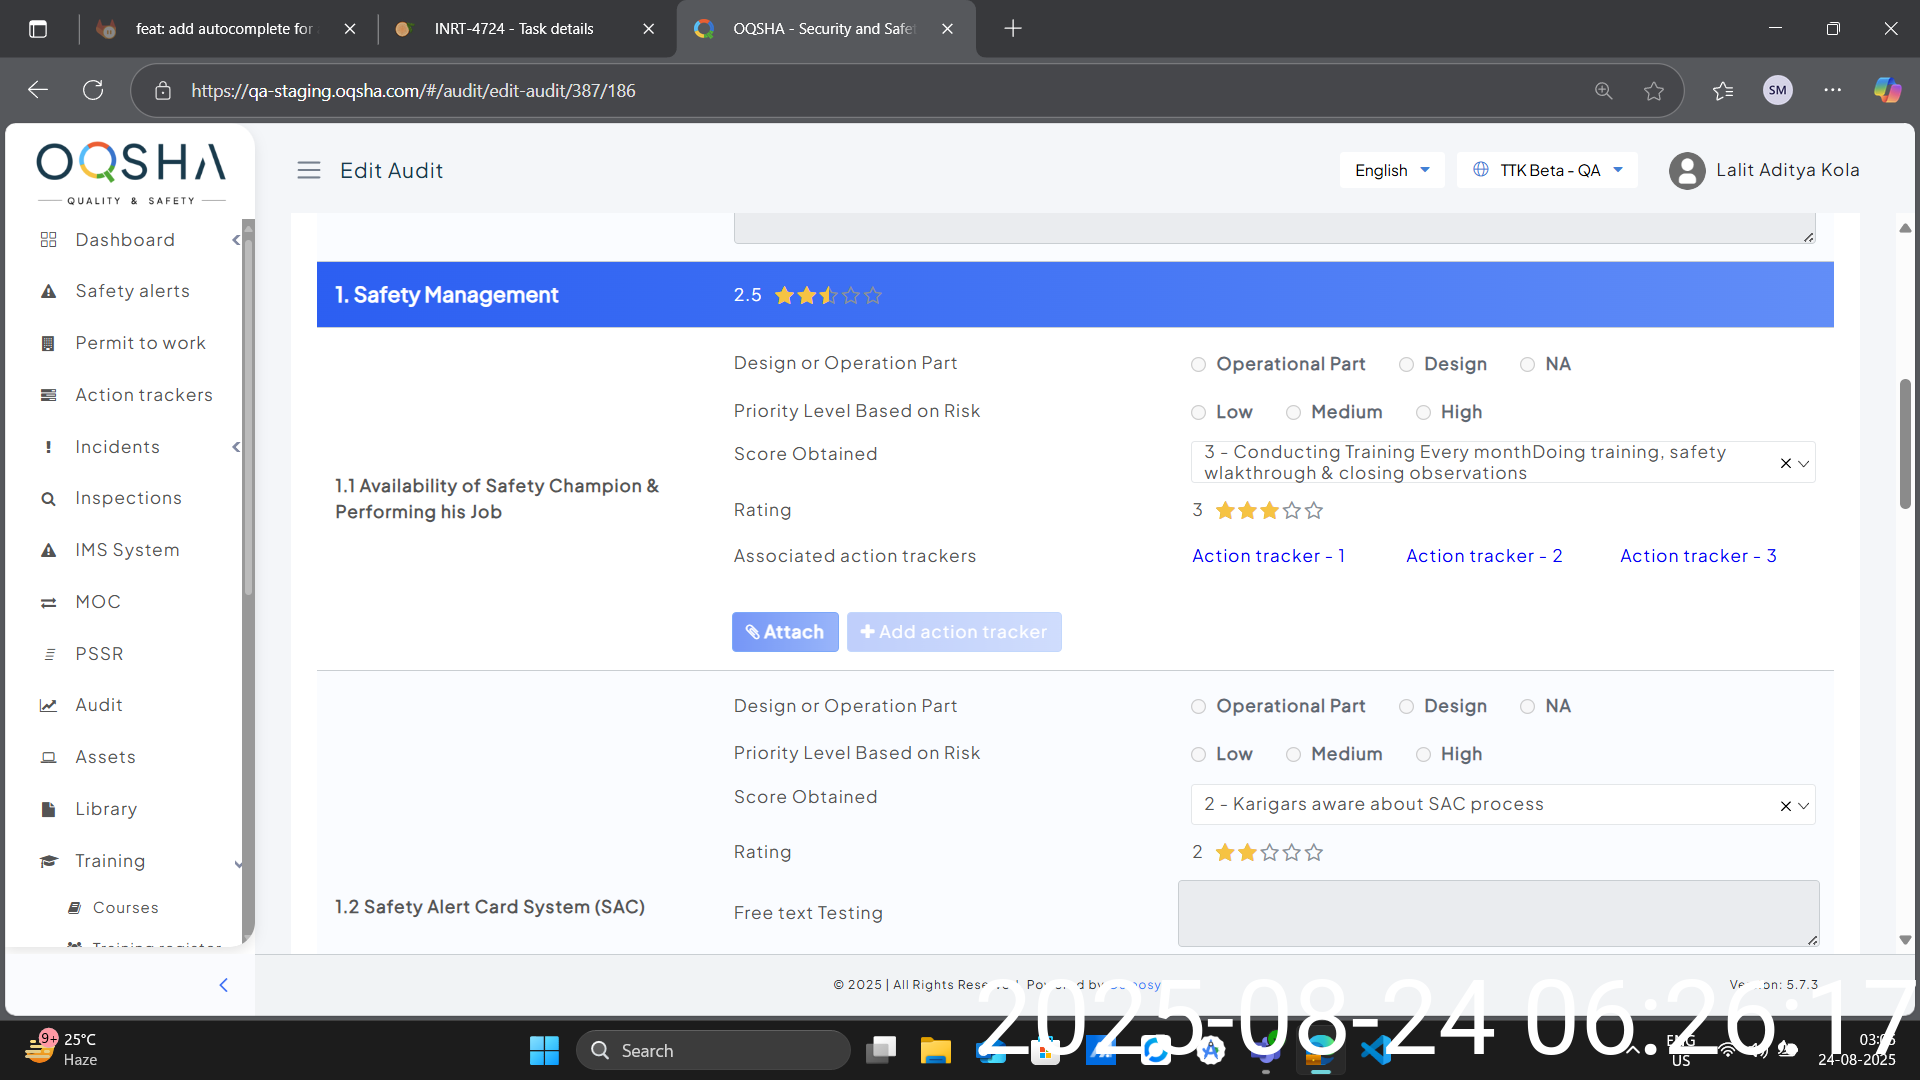Select Medium priority radio for item 1.2
The image size is (1920, 1080).
[x=1293, y=755]
